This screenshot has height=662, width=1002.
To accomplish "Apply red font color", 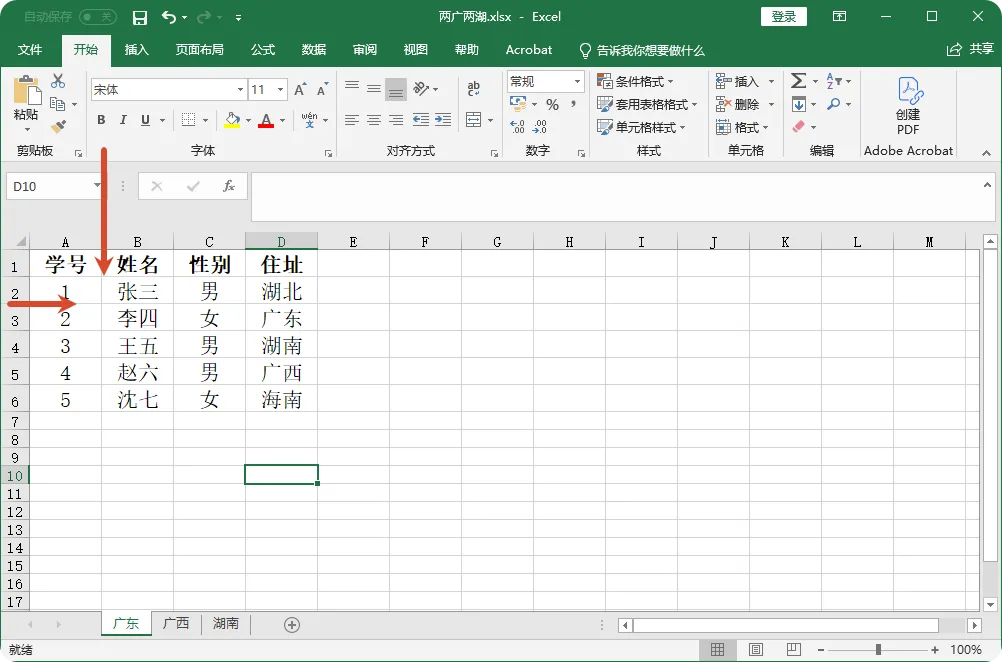I will pyautogui.click(x=266, y=120).
